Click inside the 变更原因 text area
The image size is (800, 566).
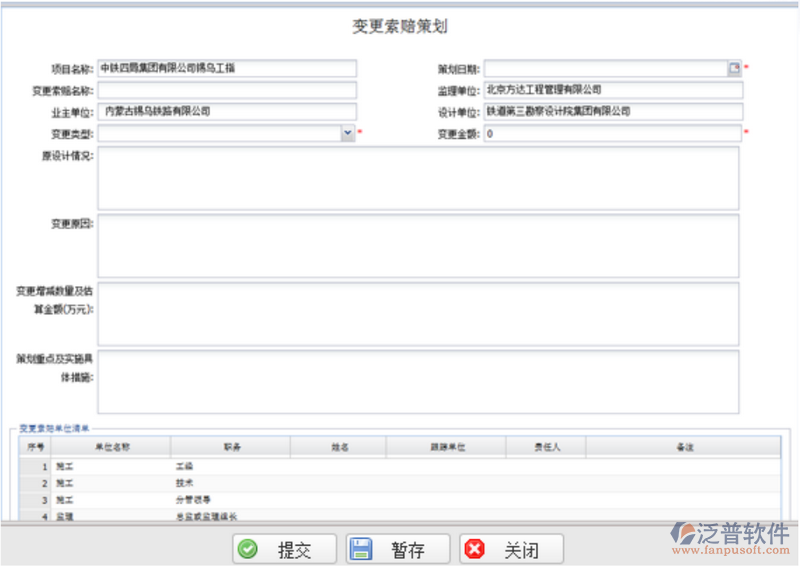(418, 246)
